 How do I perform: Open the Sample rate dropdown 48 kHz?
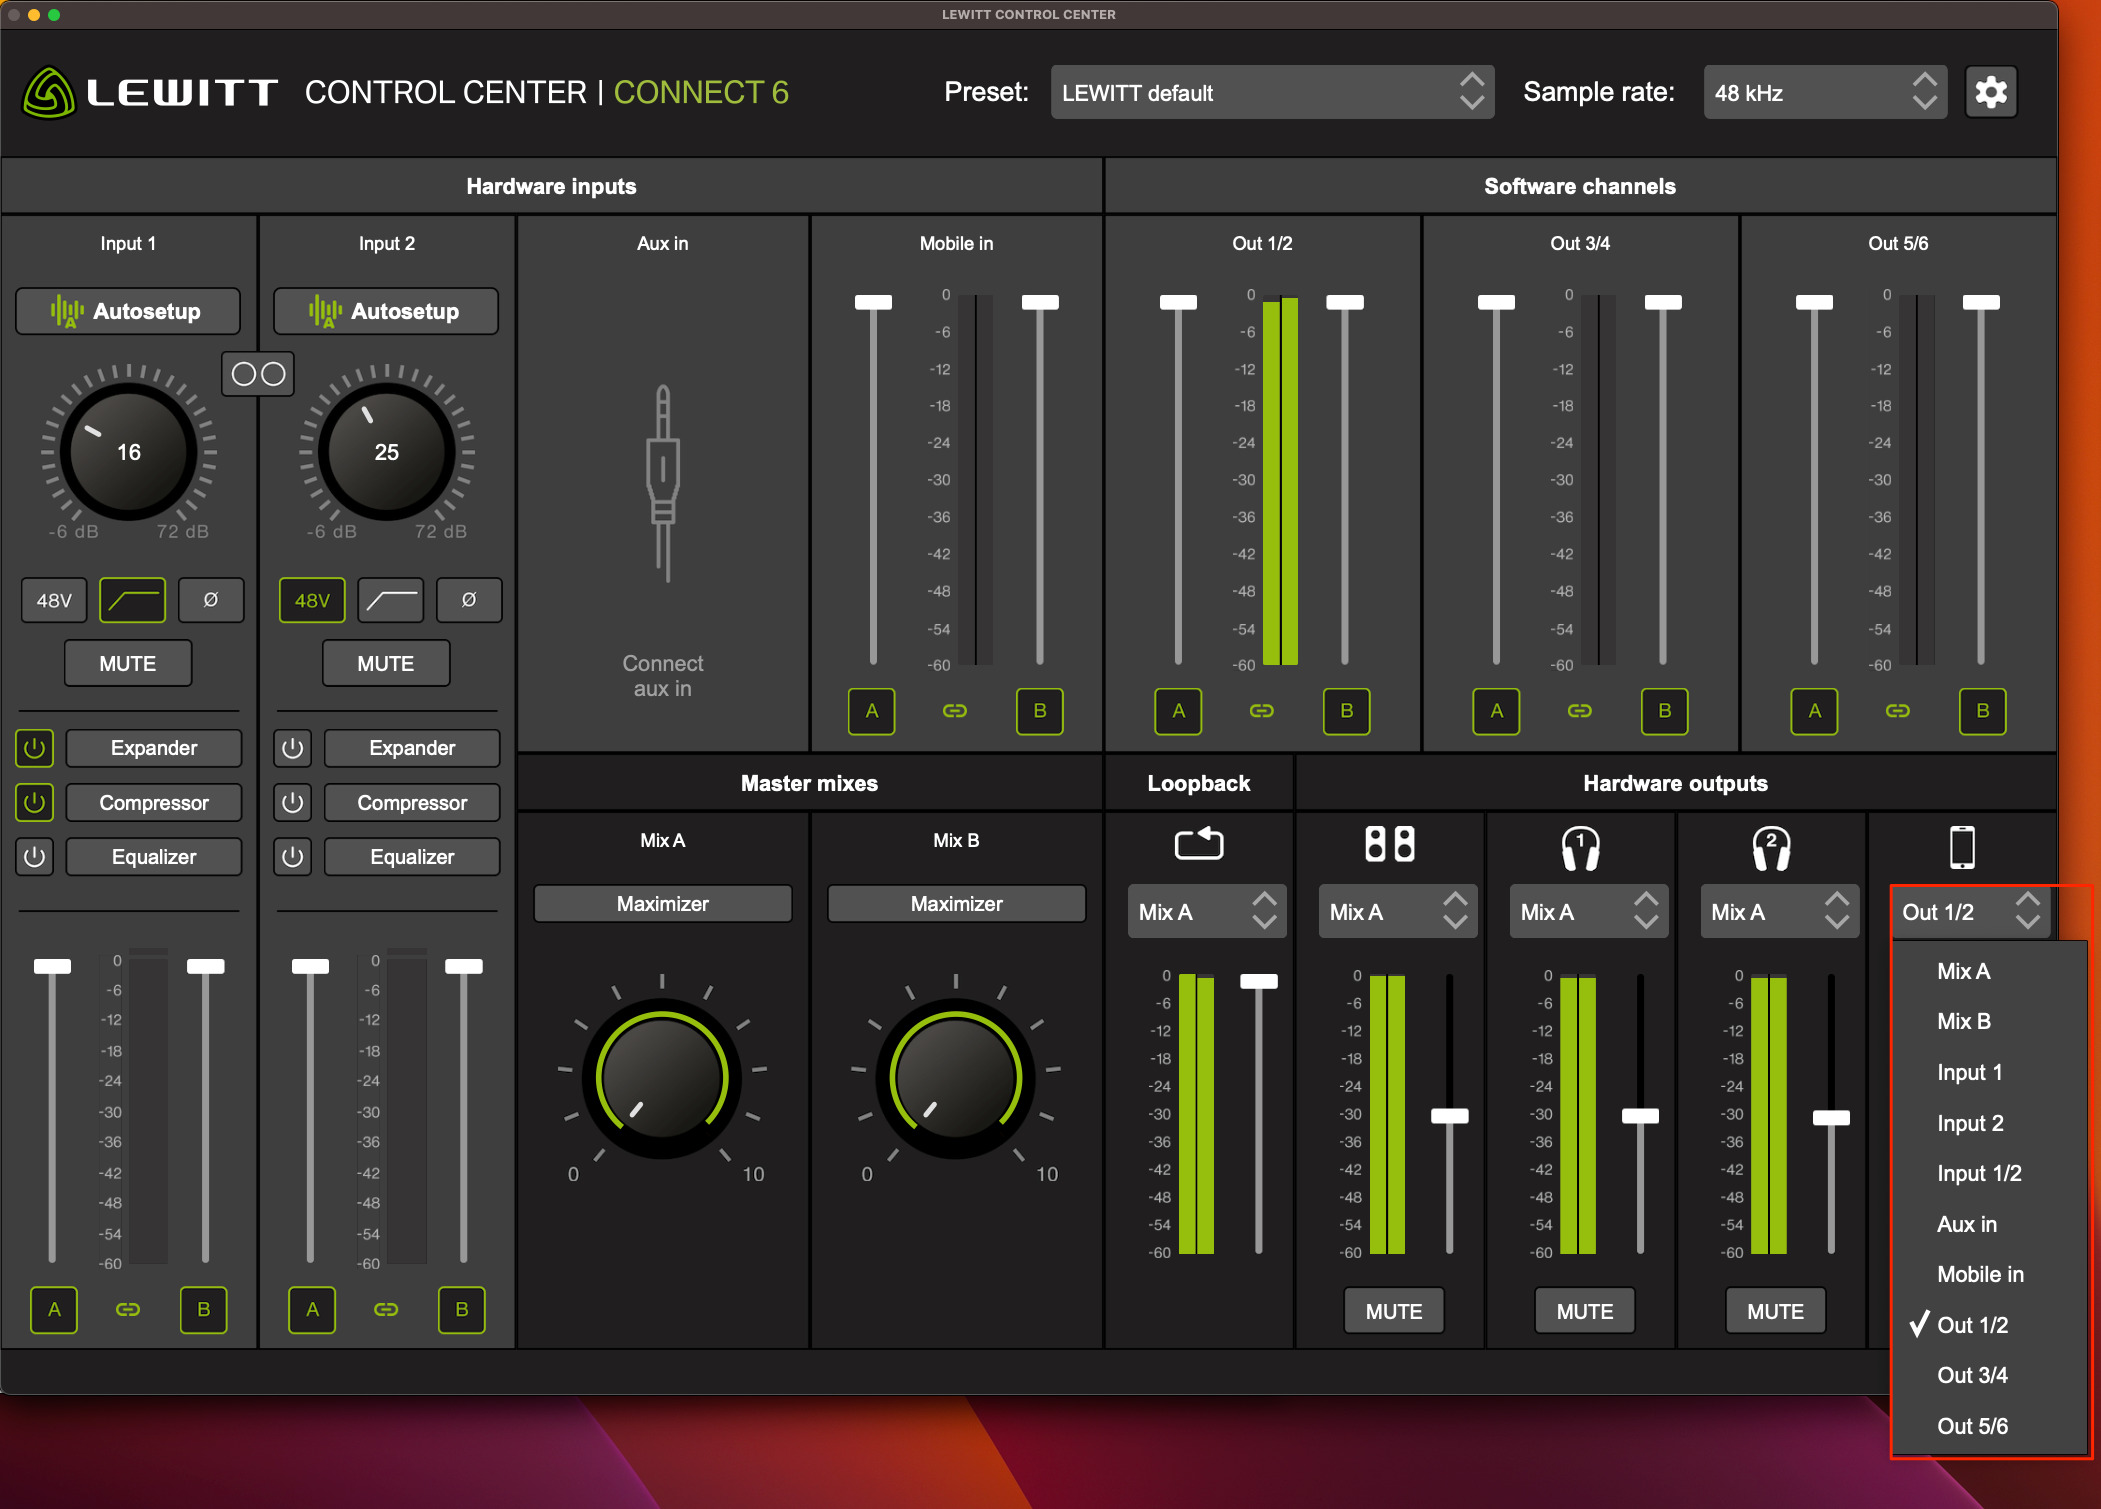coord(1825,93)
